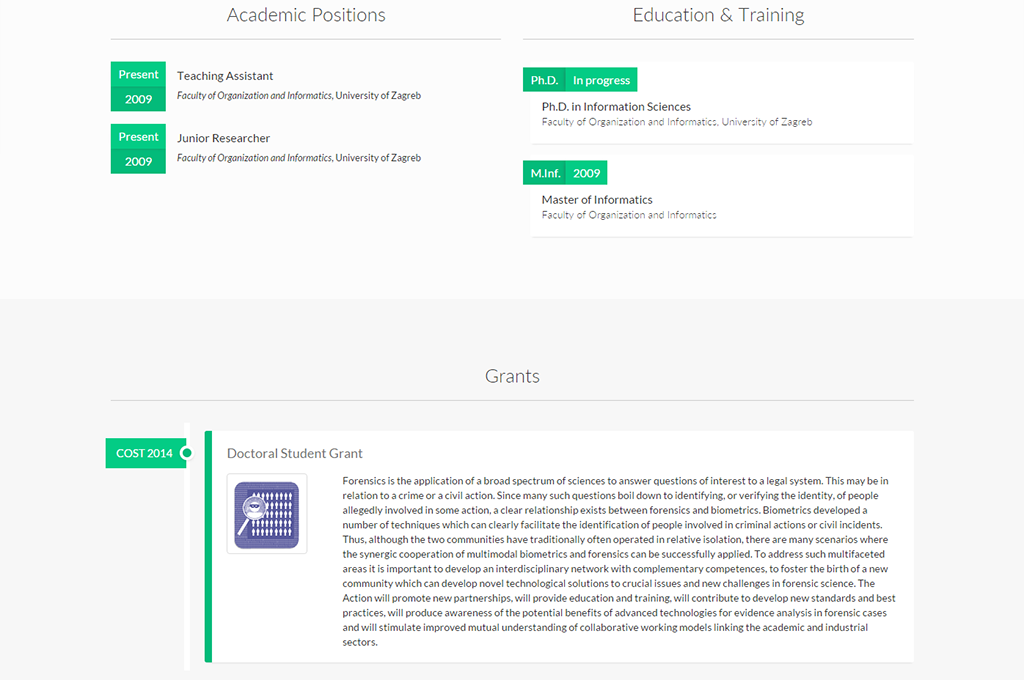Click the 2009 badge beside Junior Researcher
The image size is (1024, 680).
[138, 161]
